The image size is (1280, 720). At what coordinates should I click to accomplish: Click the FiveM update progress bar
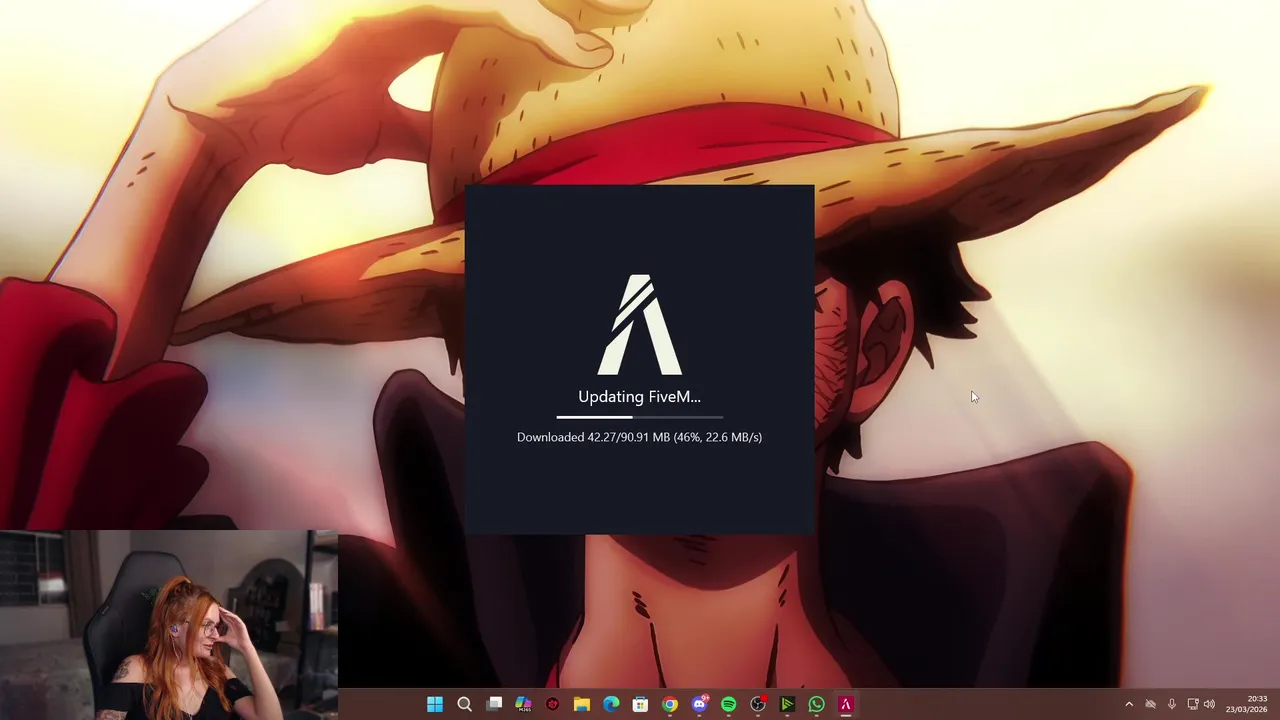pos(640,417)
